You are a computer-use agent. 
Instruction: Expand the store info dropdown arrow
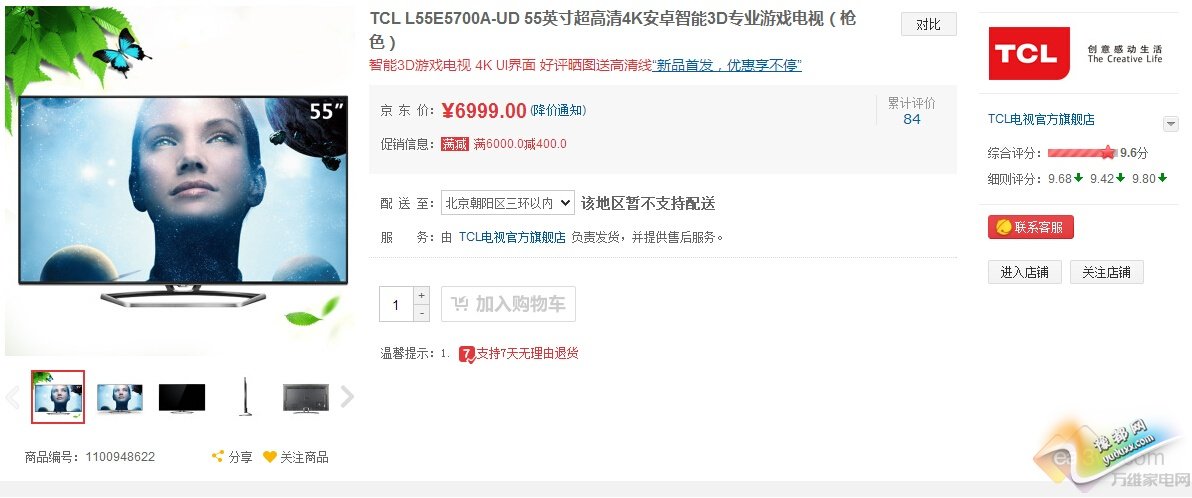[x=1171, y=124]
